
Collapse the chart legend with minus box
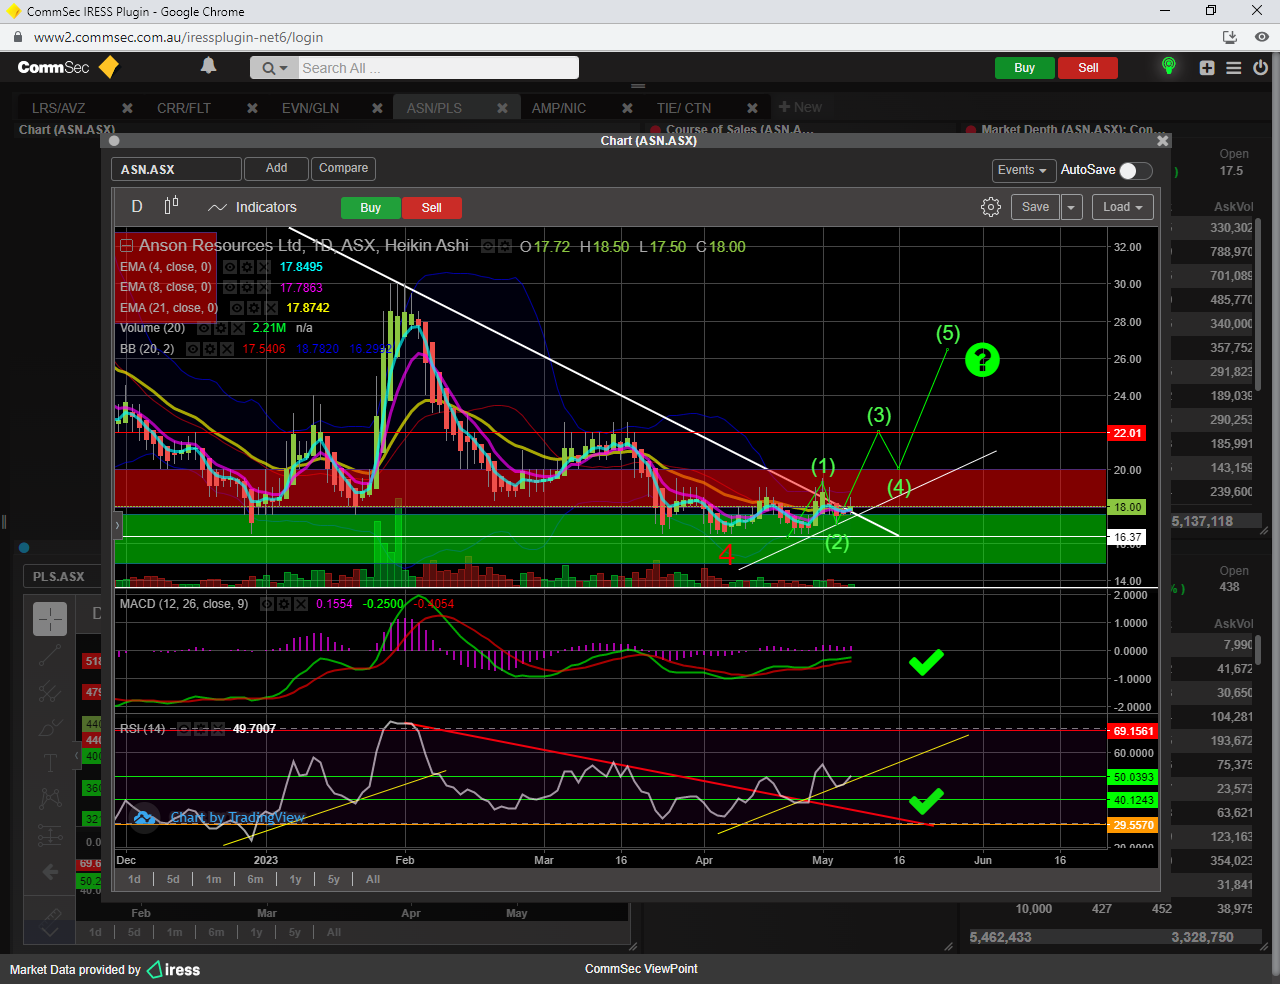(126, 246)
